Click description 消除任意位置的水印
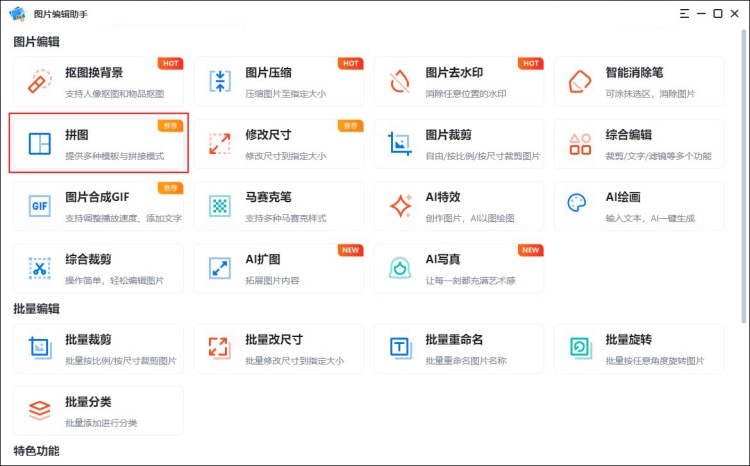Screen dimensions: 750x466 tap(466, 94)
